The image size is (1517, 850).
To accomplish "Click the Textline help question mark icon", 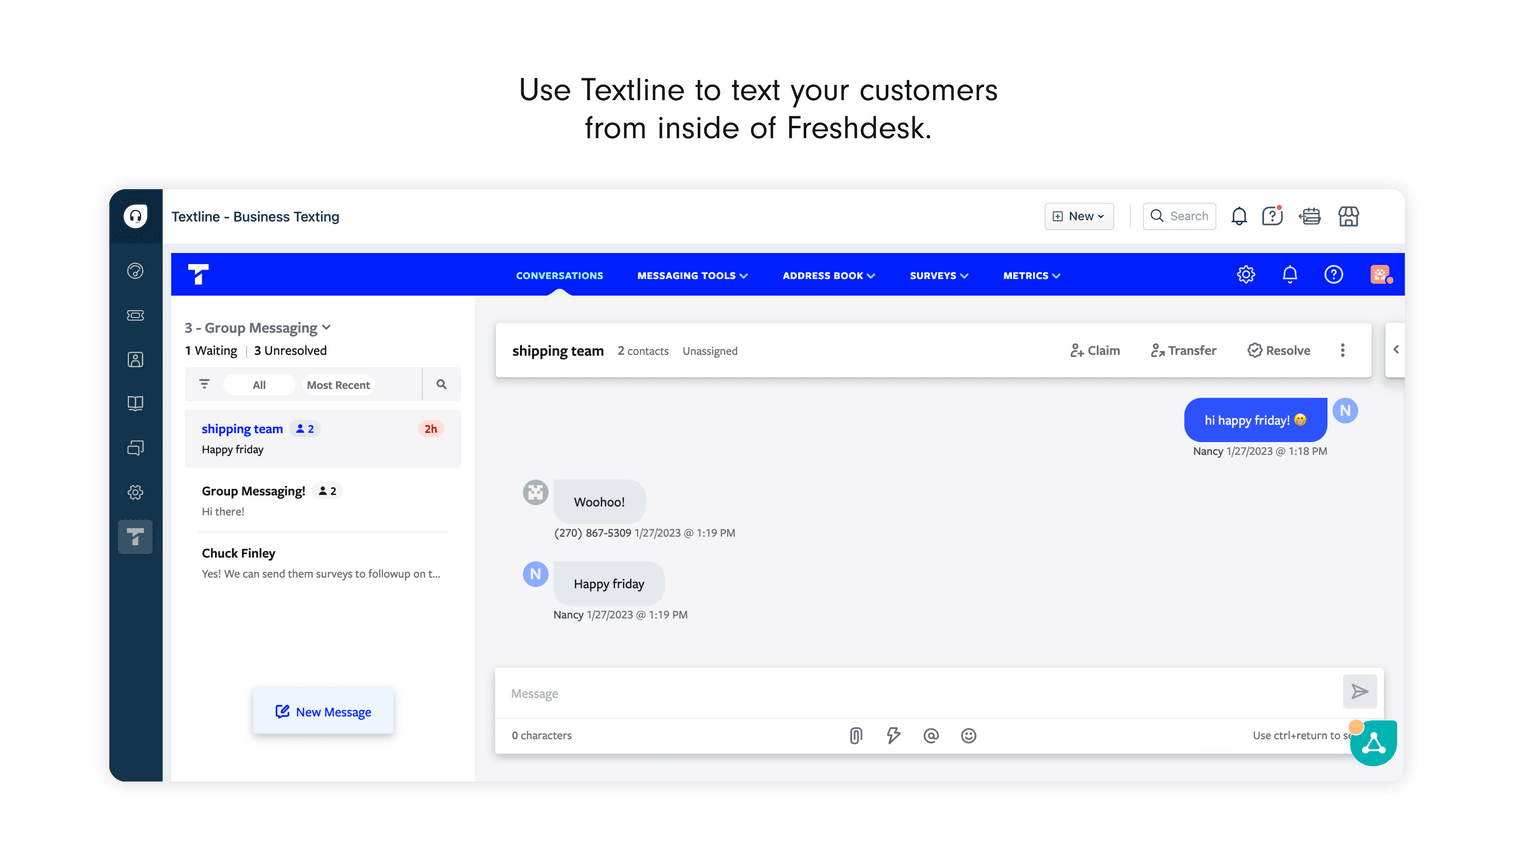I will (x=1333, y=275).
